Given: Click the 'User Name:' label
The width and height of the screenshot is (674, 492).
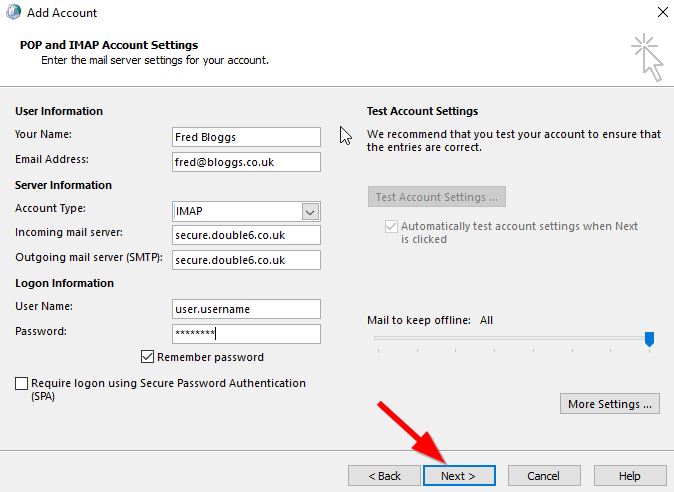Looking at the screenshot, I should pyautogui.click(x=44, y=306).
